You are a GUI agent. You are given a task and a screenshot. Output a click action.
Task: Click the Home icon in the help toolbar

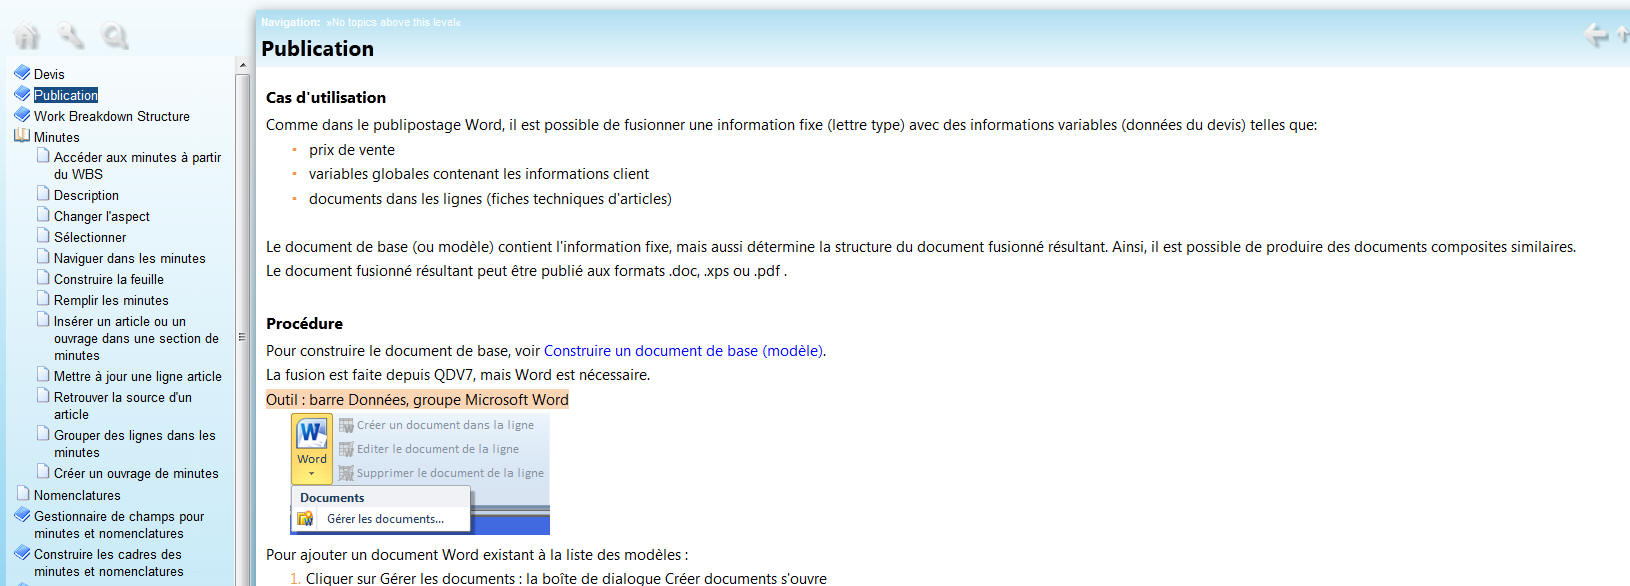click(x=27, y=37)
